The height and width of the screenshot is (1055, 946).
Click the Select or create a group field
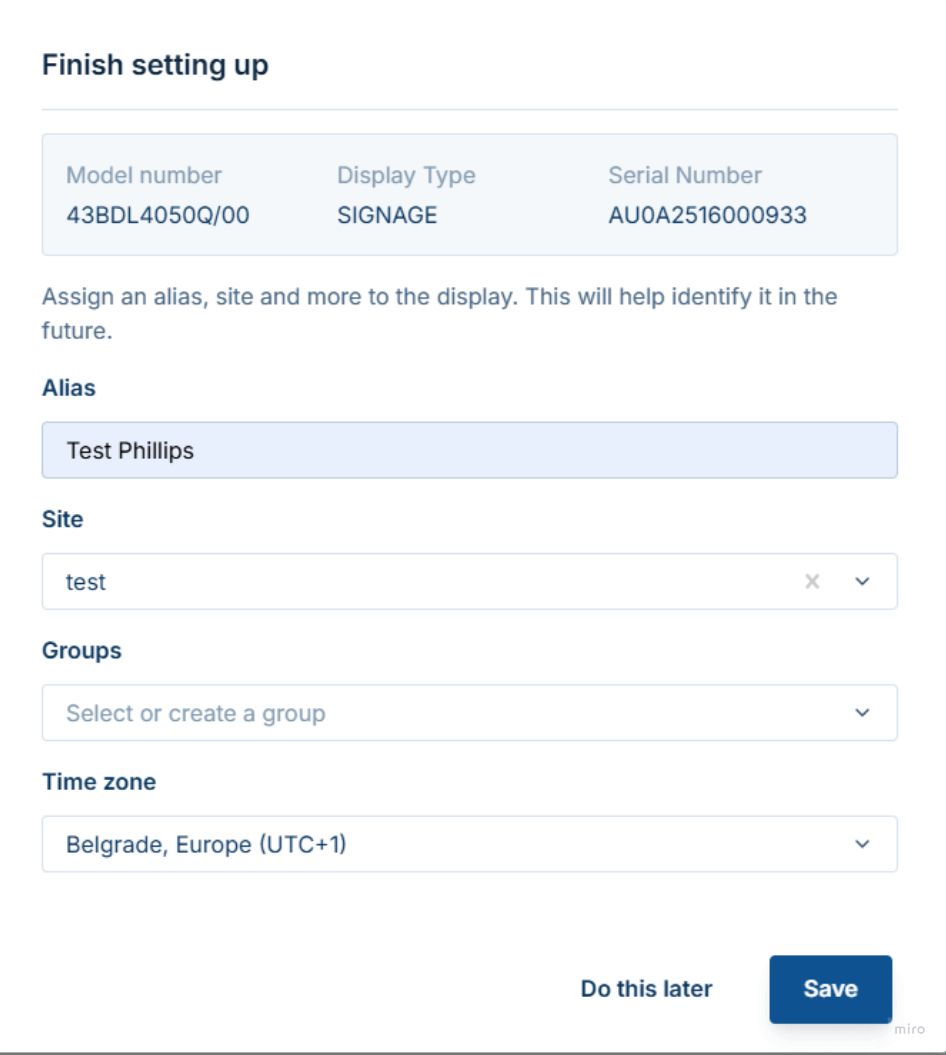[x=470, y=713]
